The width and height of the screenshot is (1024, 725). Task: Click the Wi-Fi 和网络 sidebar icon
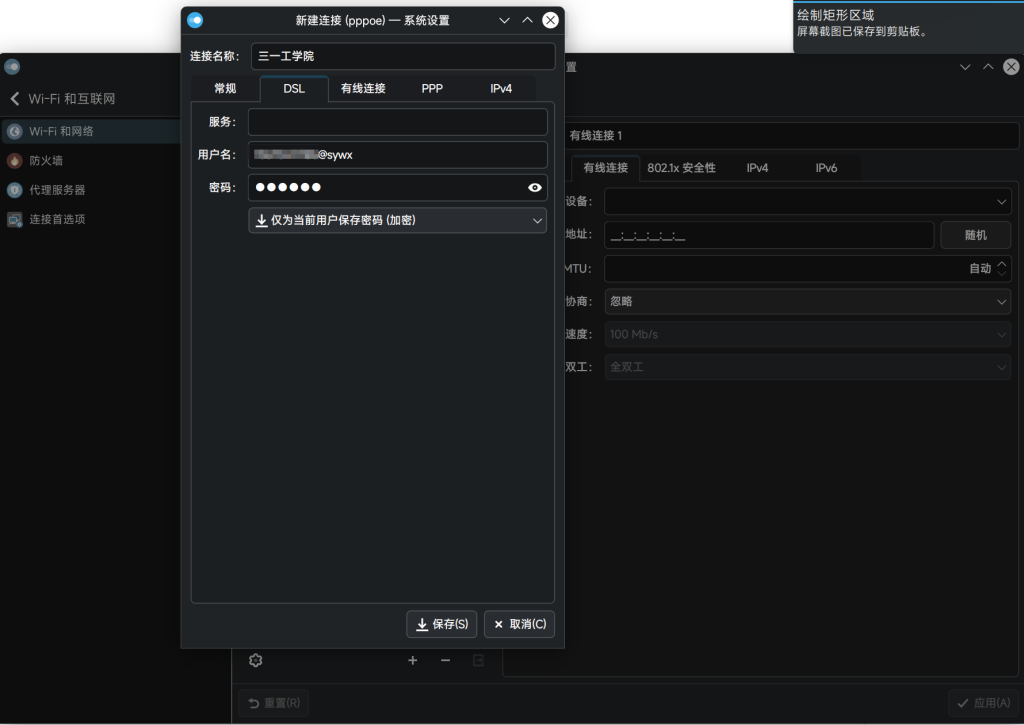coord(15,131)
